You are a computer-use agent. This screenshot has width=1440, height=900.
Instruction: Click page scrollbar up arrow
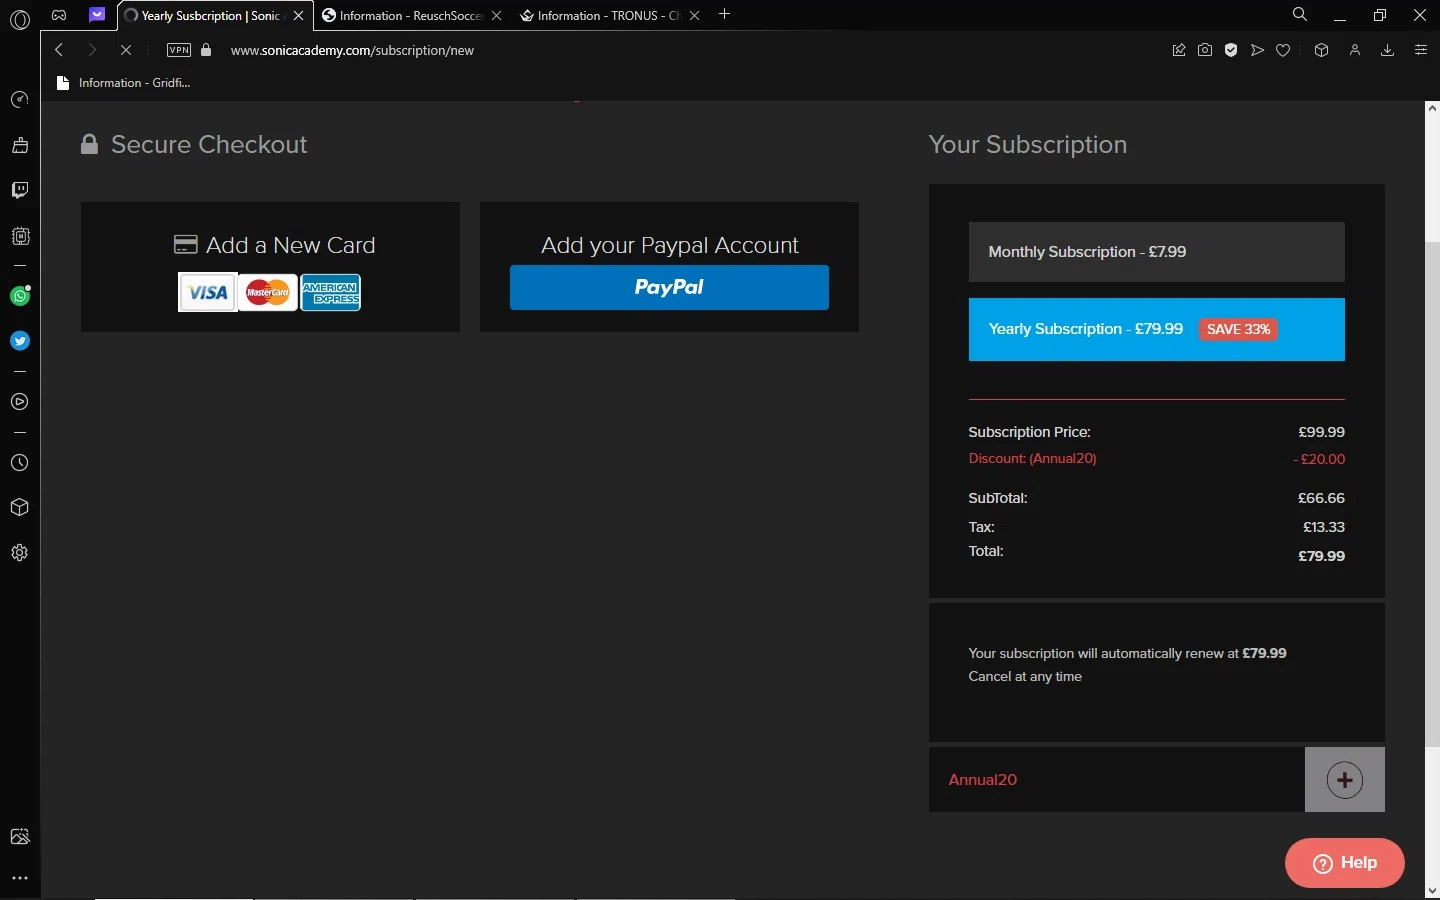tap(1432, 108)
